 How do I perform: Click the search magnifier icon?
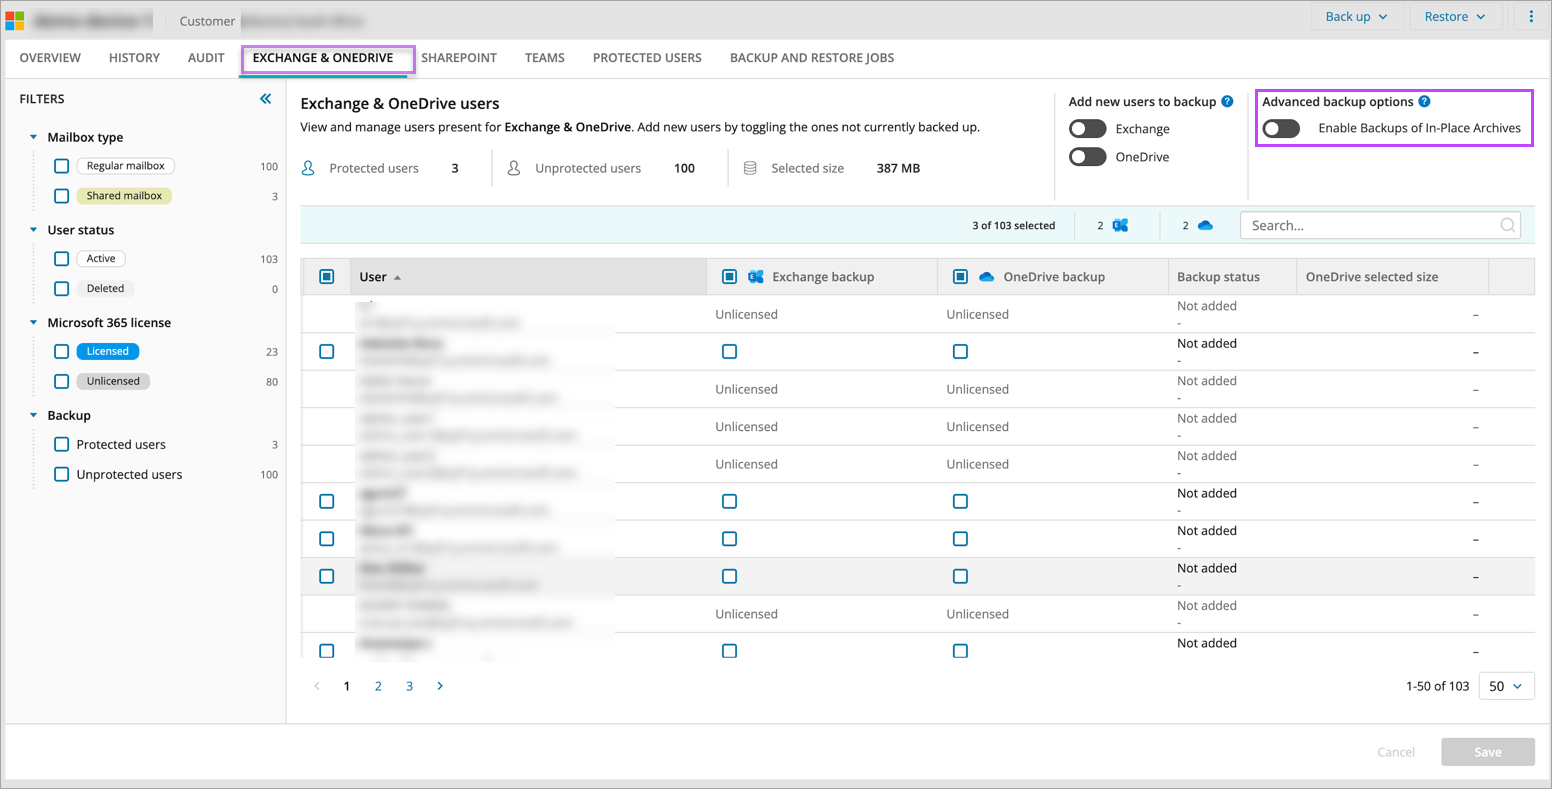coord(1507,225)
